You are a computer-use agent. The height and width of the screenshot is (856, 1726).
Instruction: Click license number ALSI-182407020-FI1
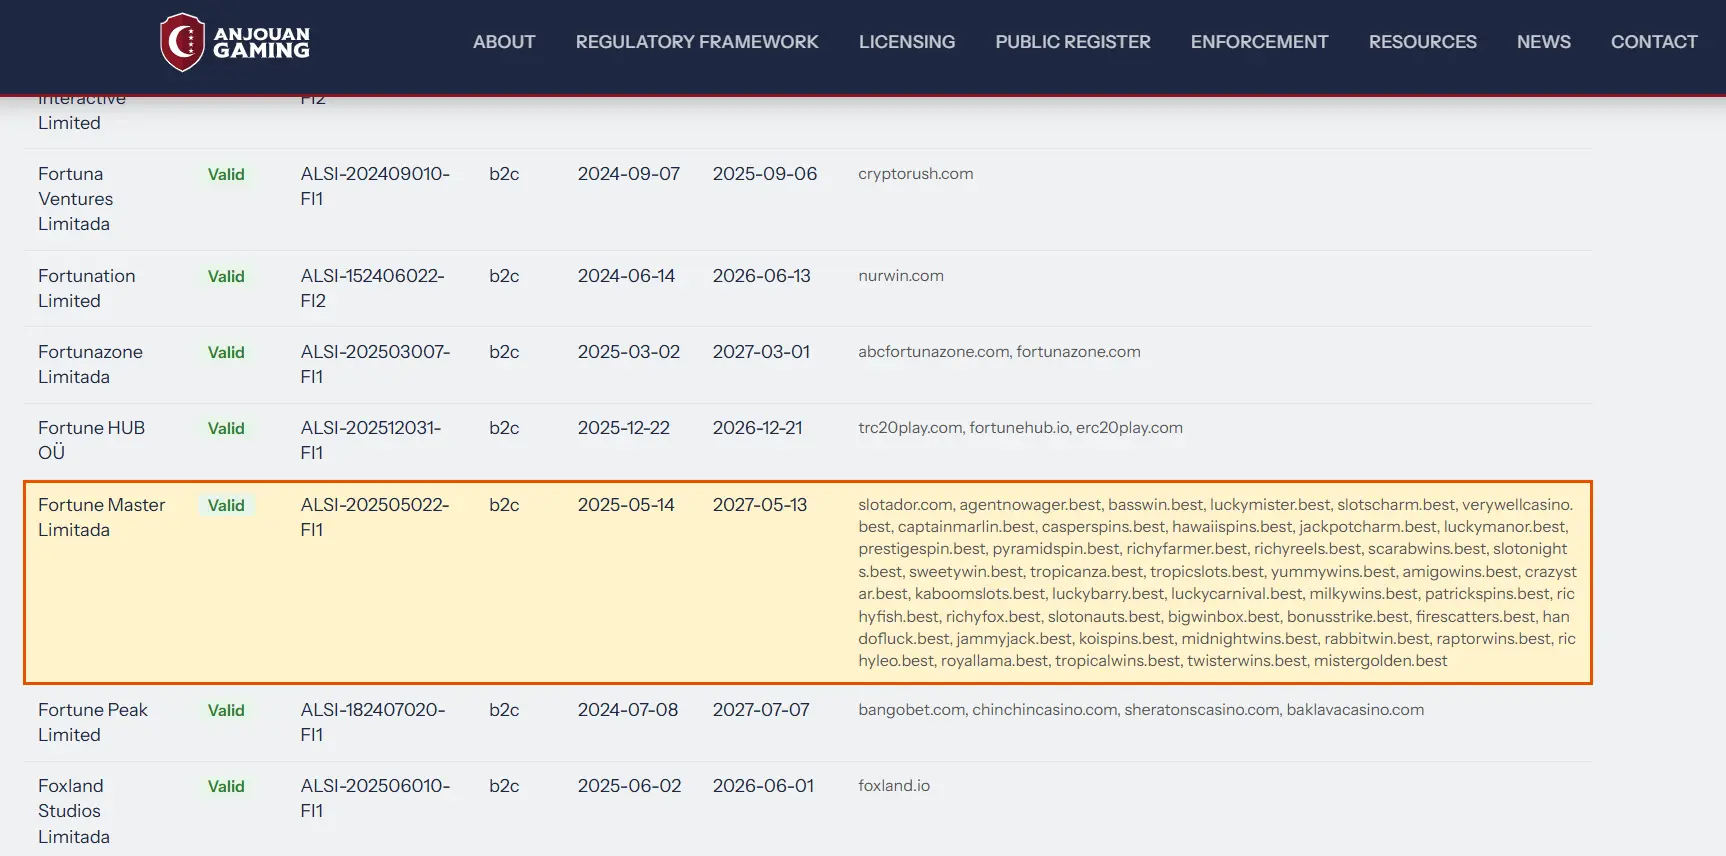[373, 722]
